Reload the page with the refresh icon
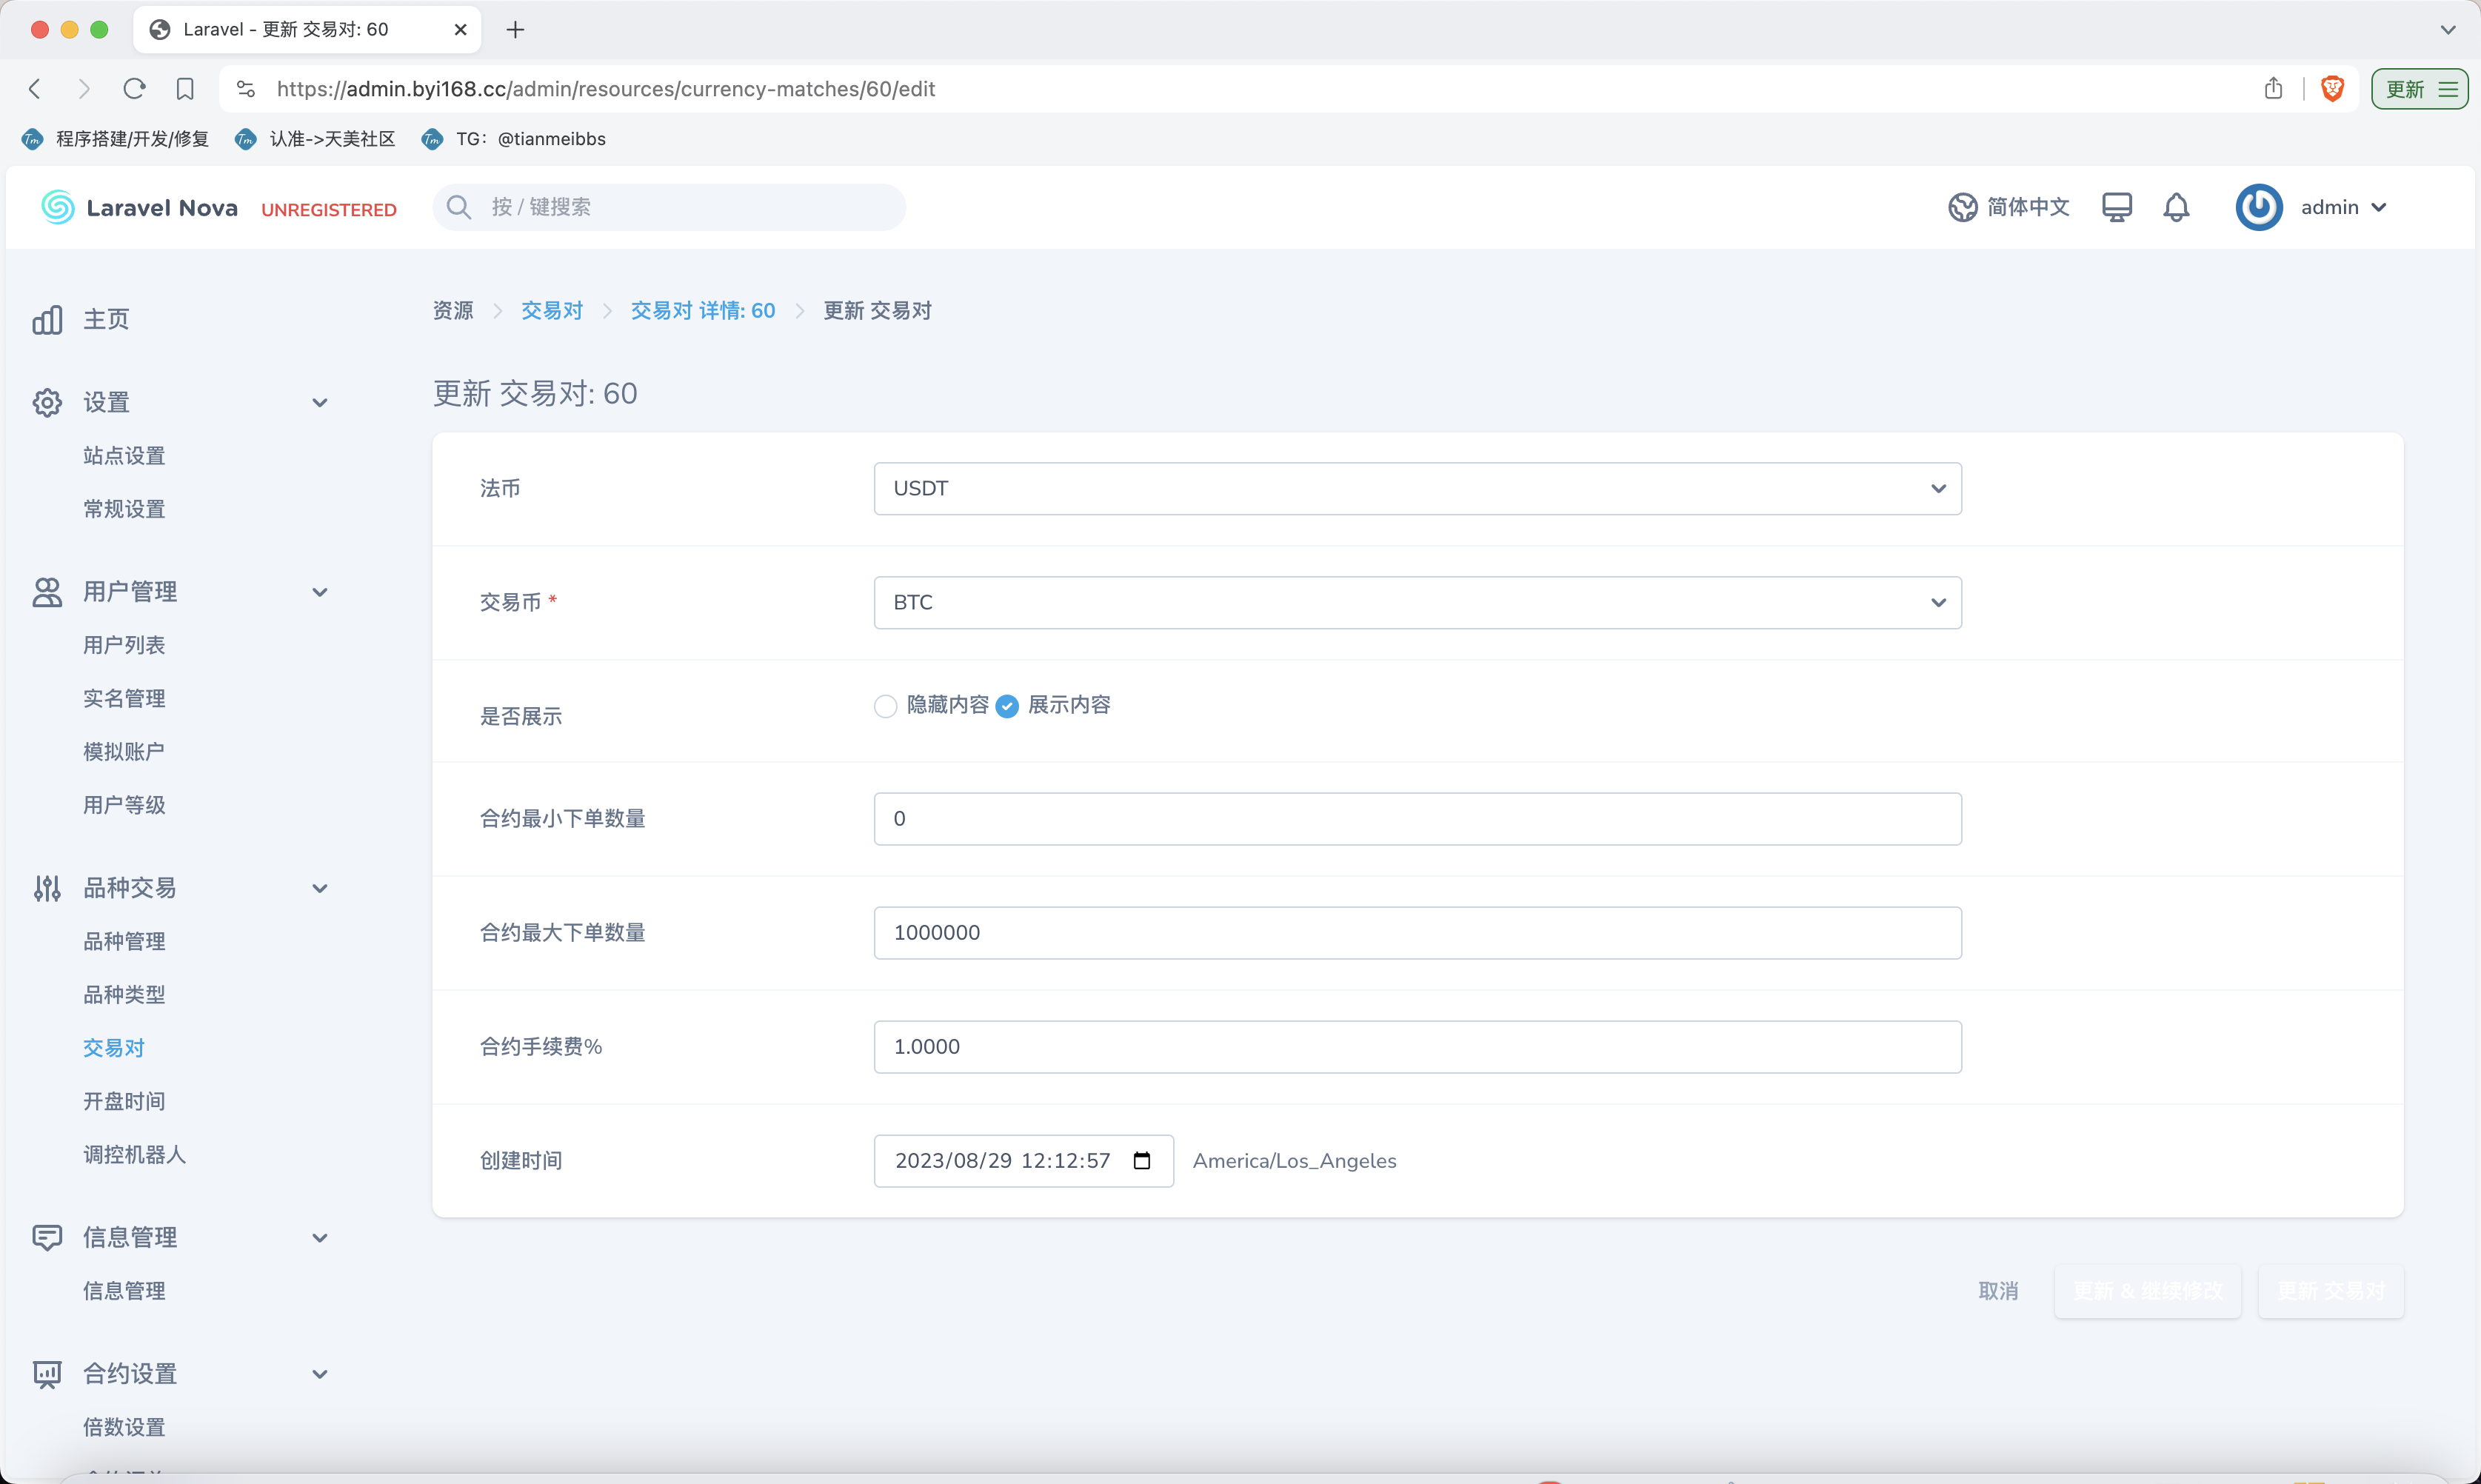2481x1484 pixels. 134,89
